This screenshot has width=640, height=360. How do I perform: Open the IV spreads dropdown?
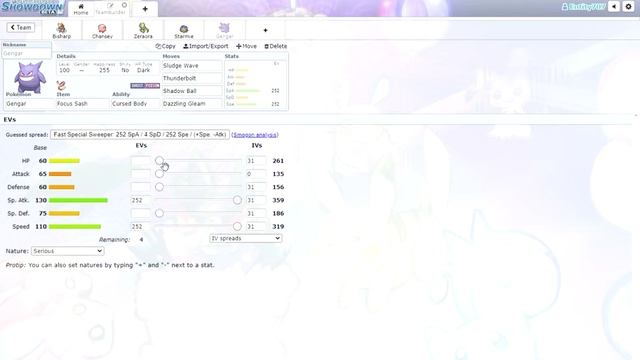pyautogui.click(x=246, y=238)
